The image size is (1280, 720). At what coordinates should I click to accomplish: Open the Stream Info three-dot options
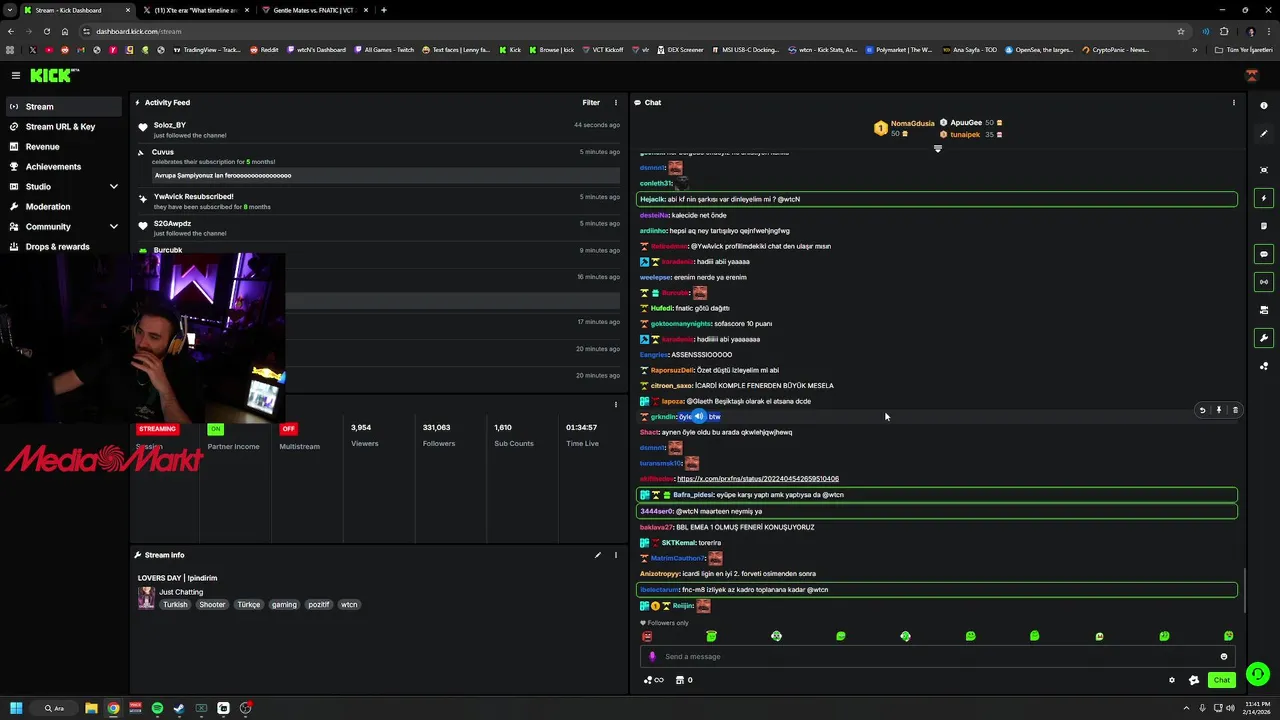[616, 555]
